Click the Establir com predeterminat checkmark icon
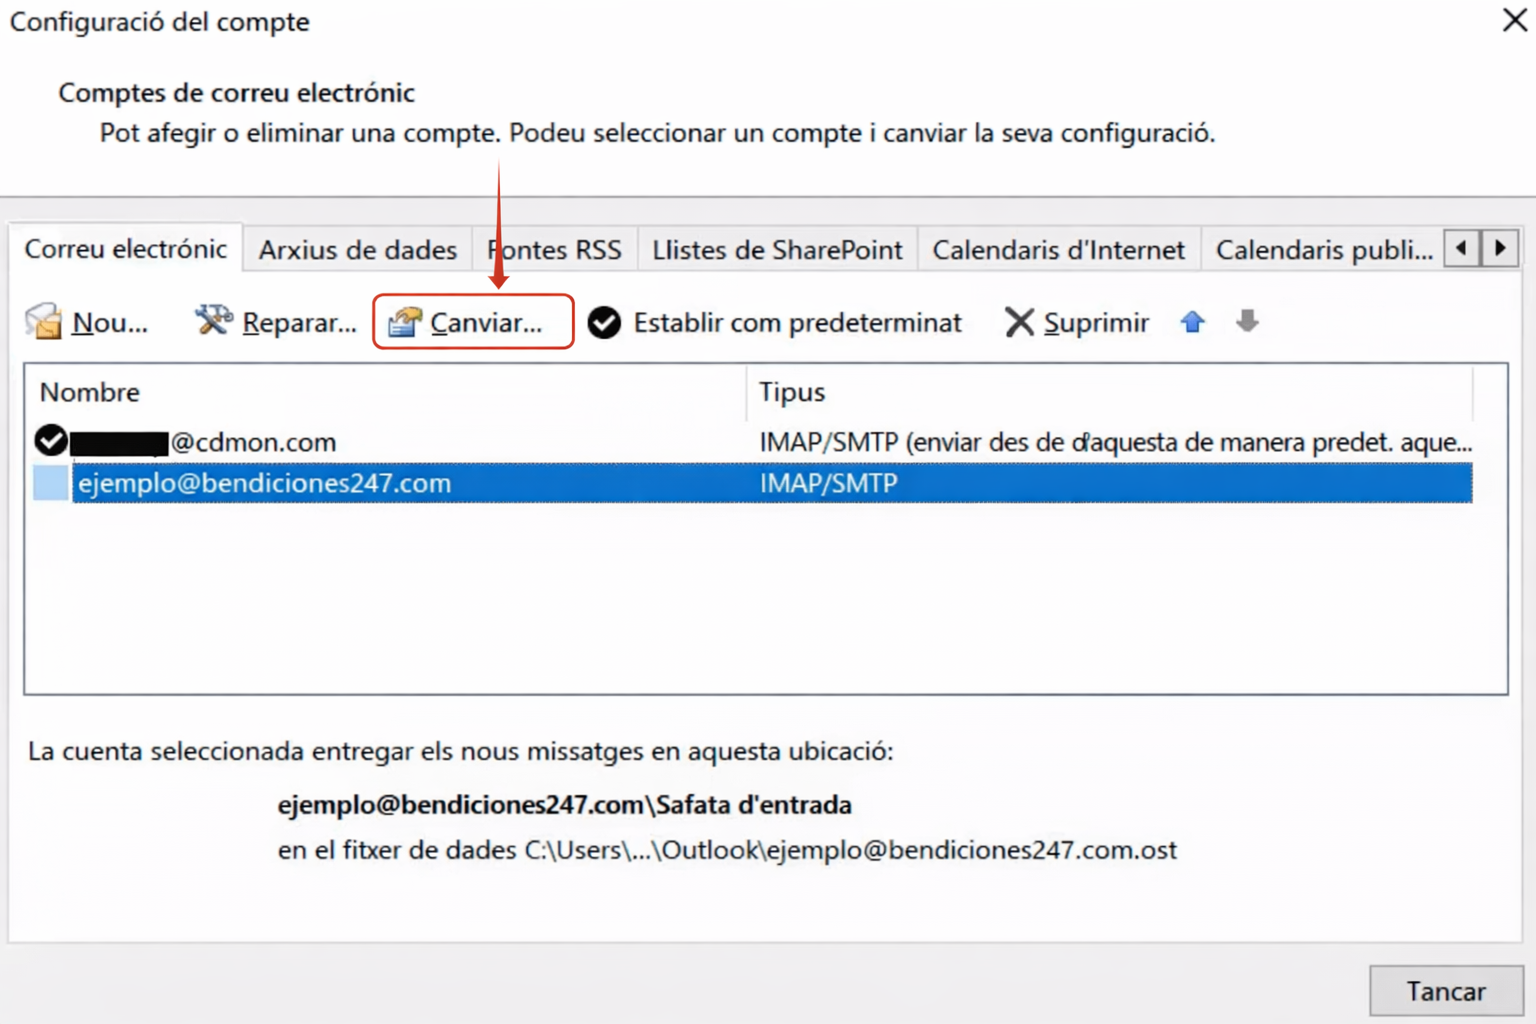Viewport: 1536px width, 1024px height. 604,323
